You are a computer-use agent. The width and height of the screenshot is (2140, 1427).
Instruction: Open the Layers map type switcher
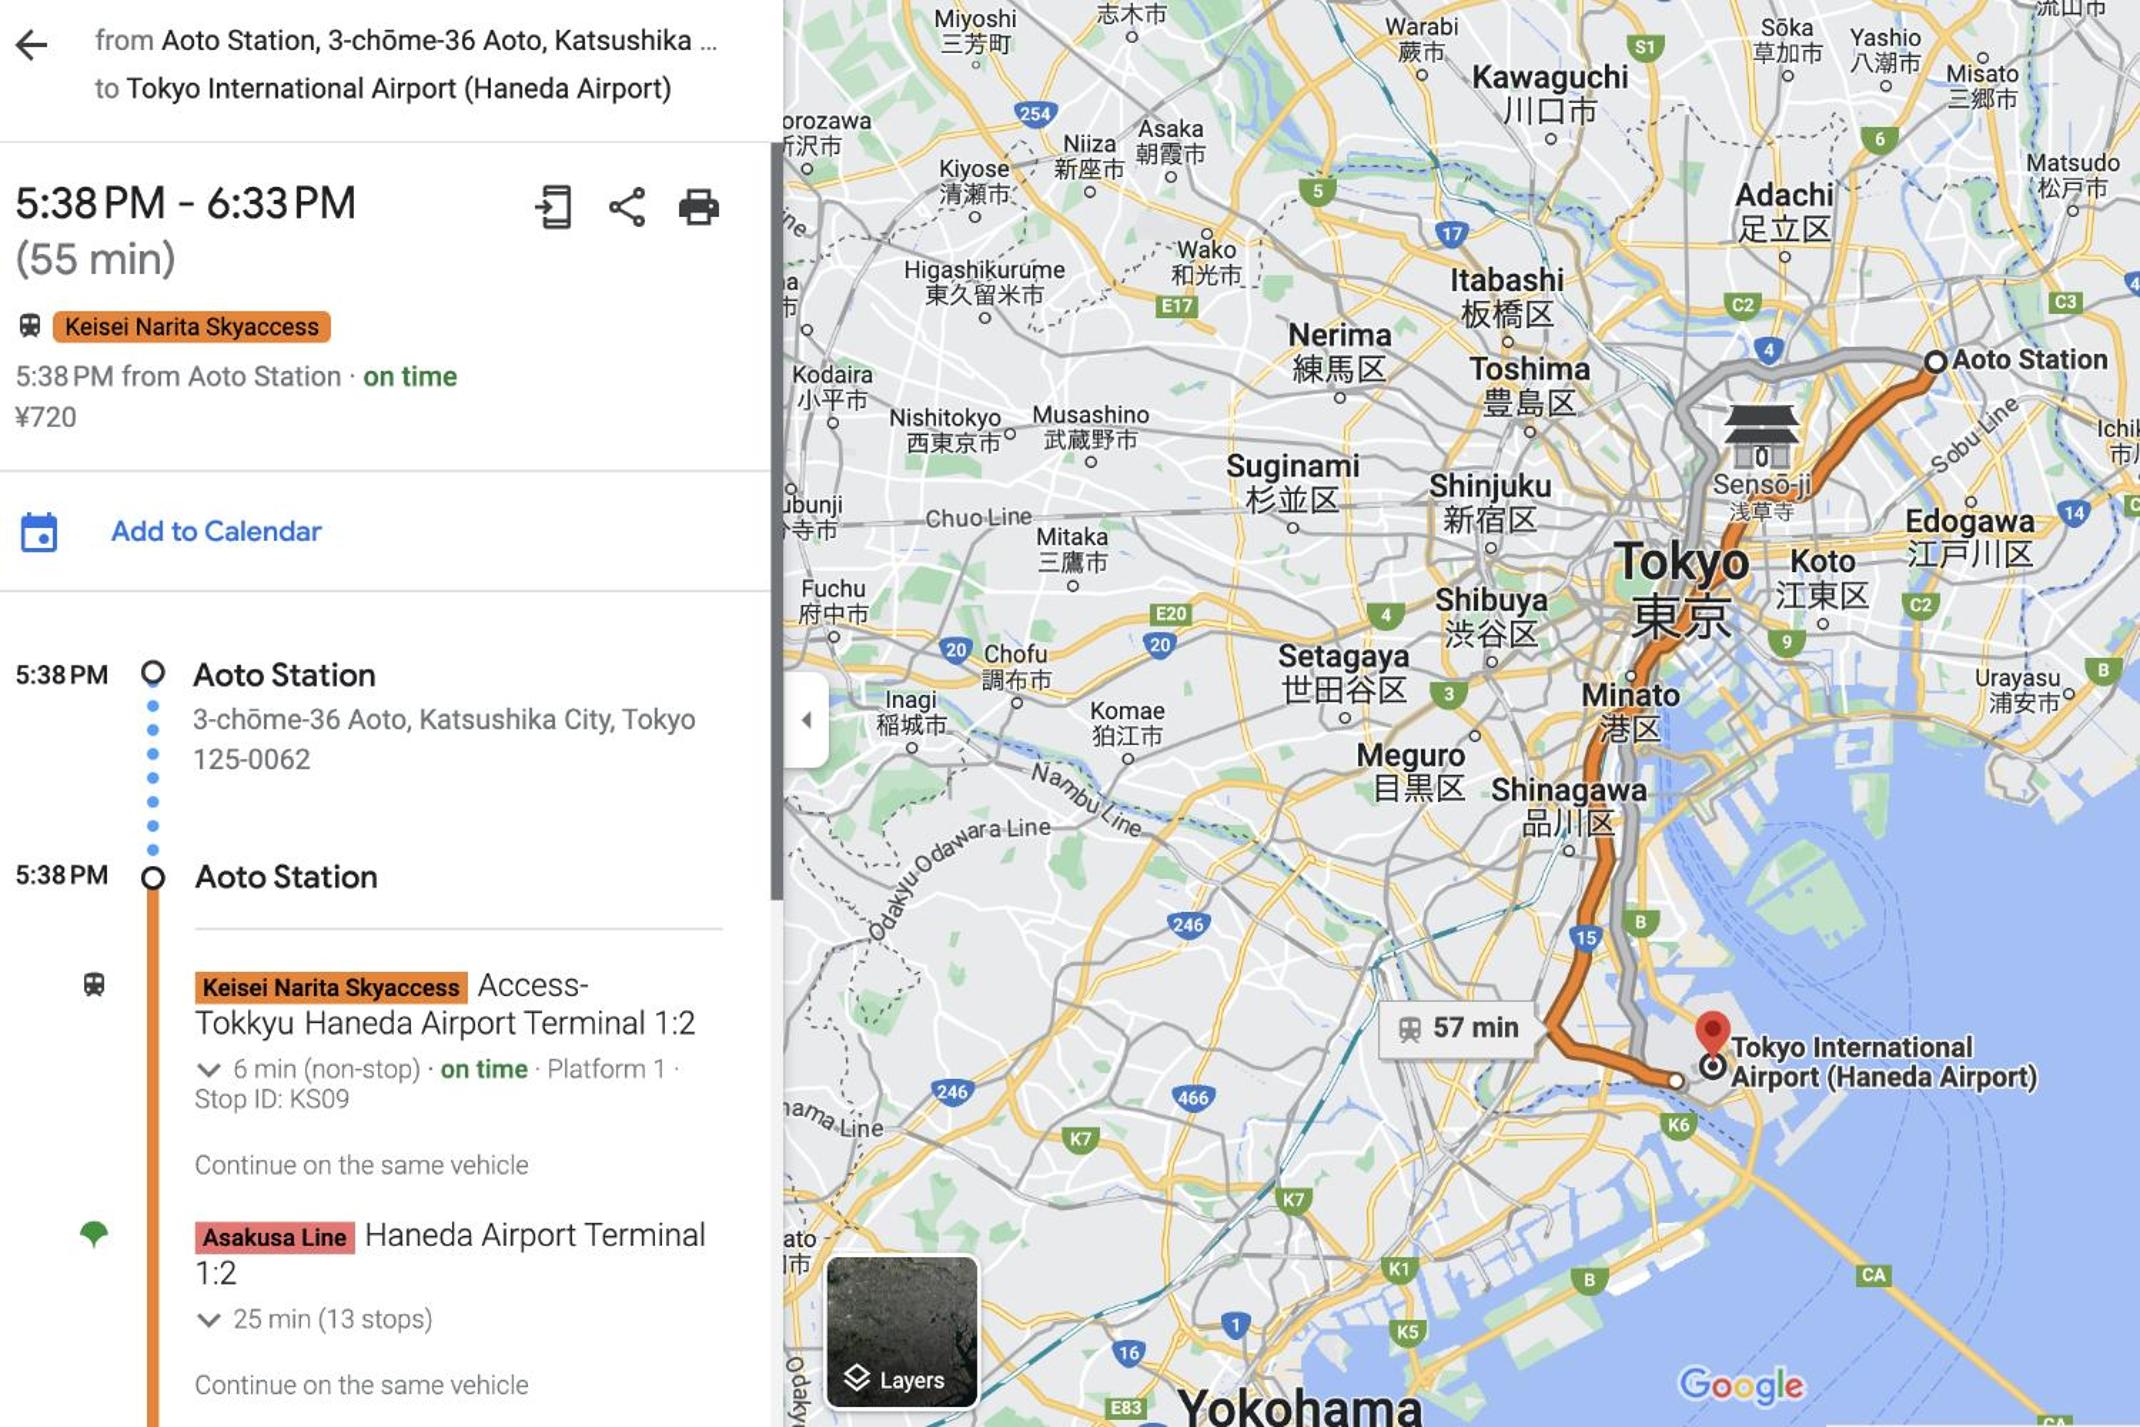[901, 1331]
